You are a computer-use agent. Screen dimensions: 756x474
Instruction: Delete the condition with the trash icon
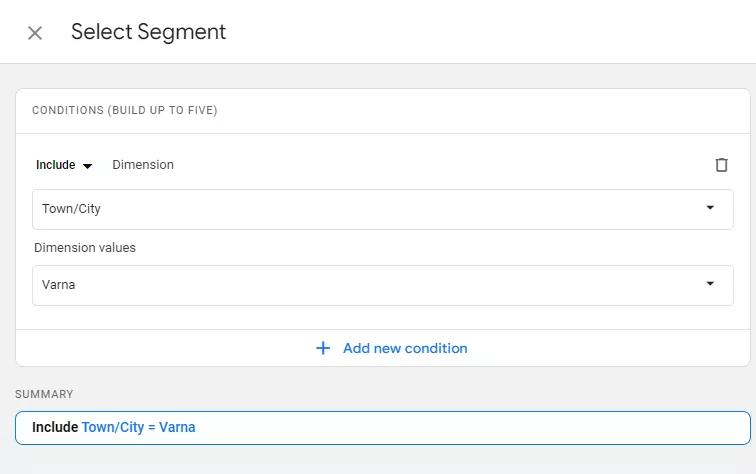coord(721,165)
